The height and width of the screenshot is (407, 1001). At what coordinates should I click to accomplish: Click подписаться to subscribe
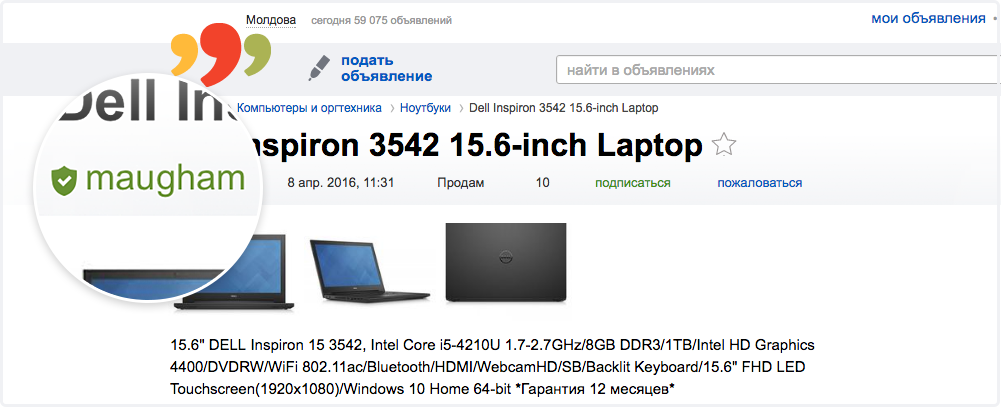[633, 183]
